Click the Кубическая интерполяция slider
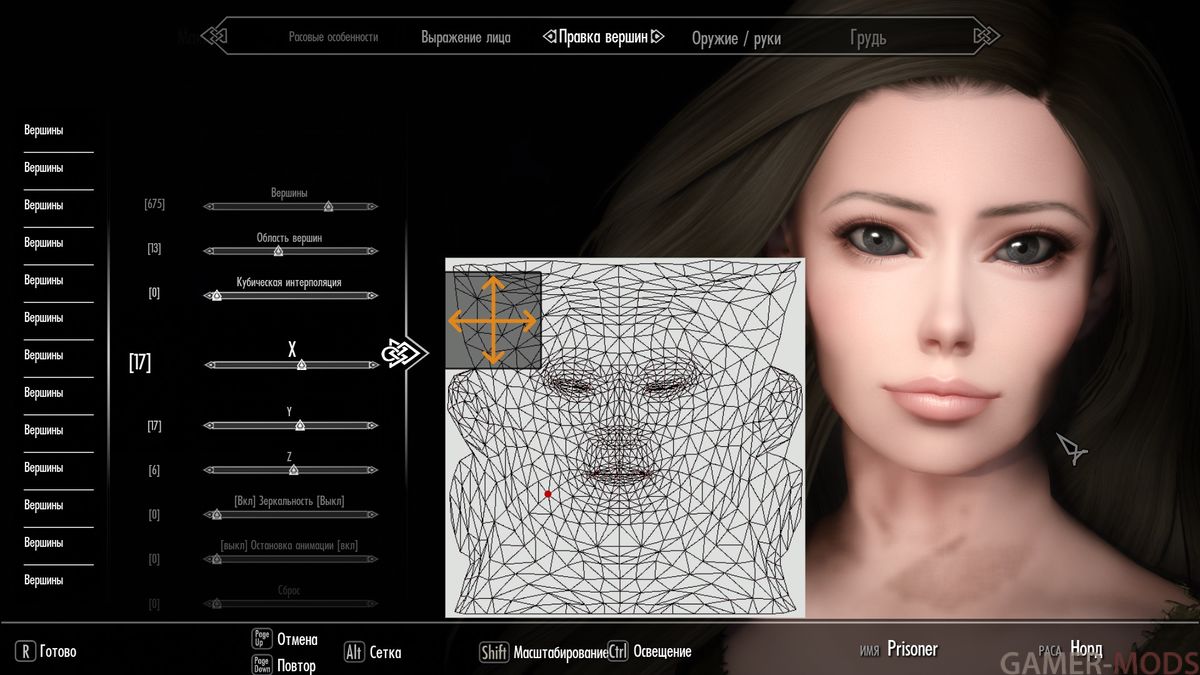This screenshot has height=675, width=1200. click(290, 296)
